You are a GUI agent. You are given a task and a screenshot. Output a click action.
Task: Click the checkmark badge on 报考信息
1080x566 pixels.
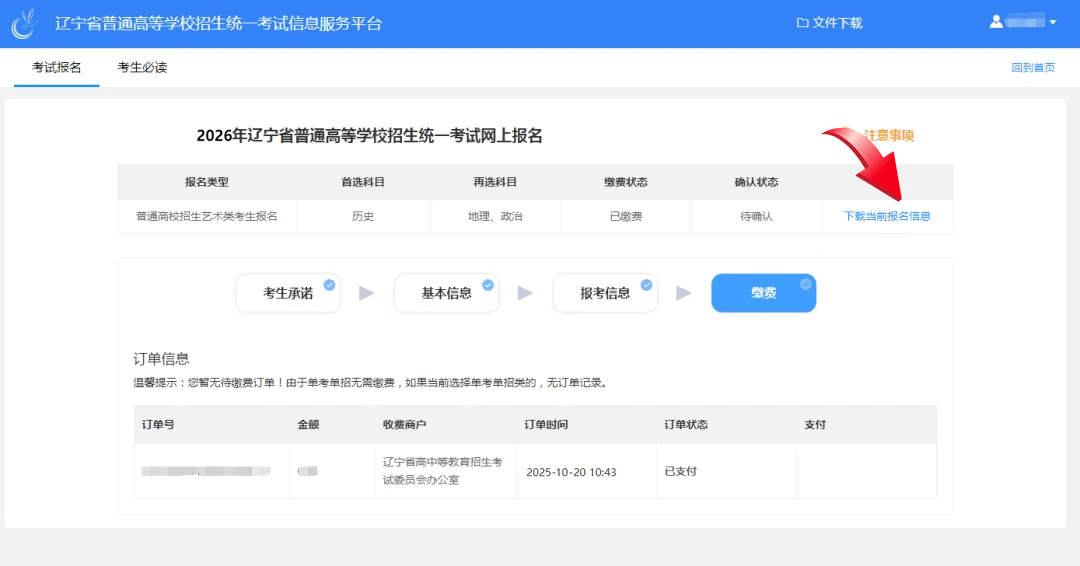click(x=647, y=285)
